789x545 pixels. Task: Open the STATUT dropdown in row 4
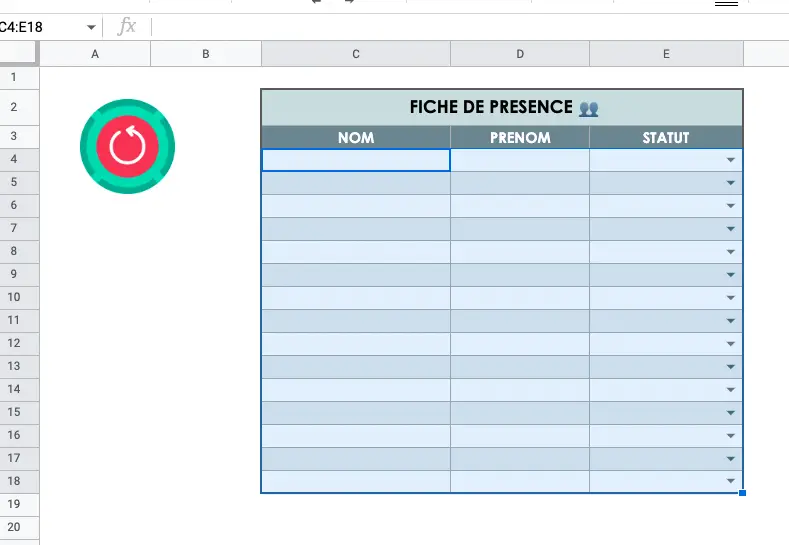[731, 160]
